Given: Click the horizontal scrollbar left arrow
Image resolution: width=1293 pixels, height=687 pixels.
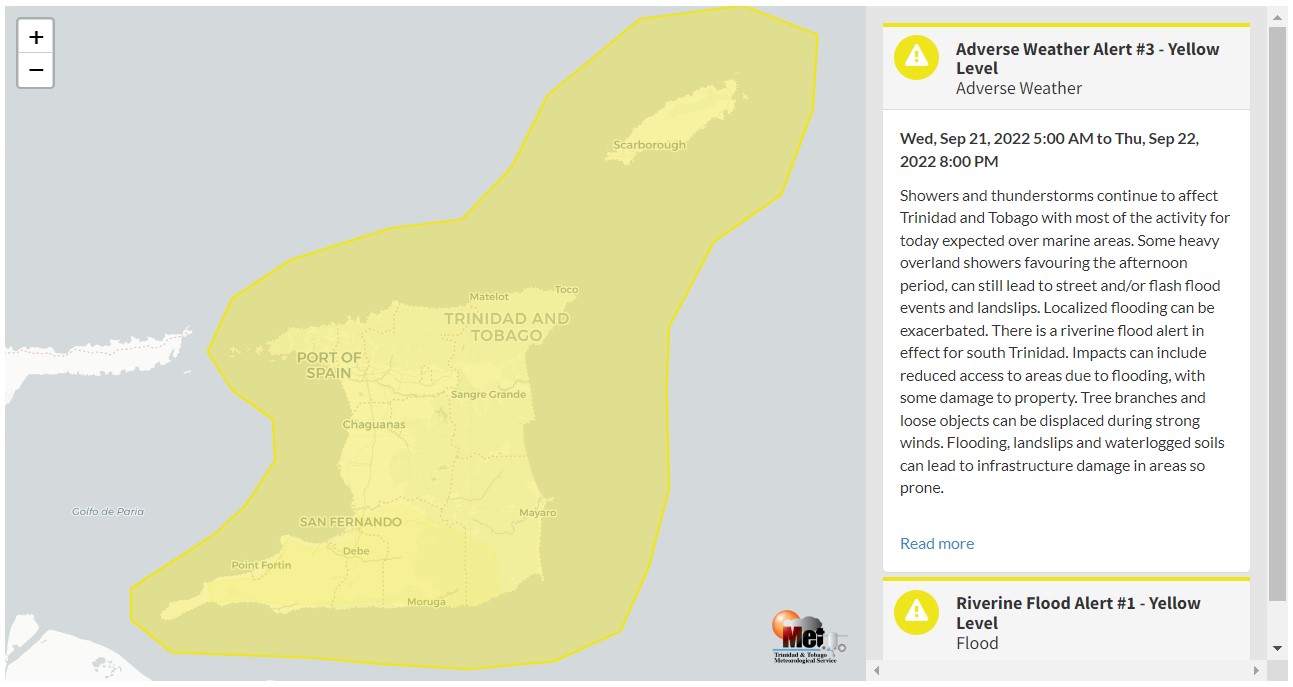Looking at the screenshot, I should 877,669.
